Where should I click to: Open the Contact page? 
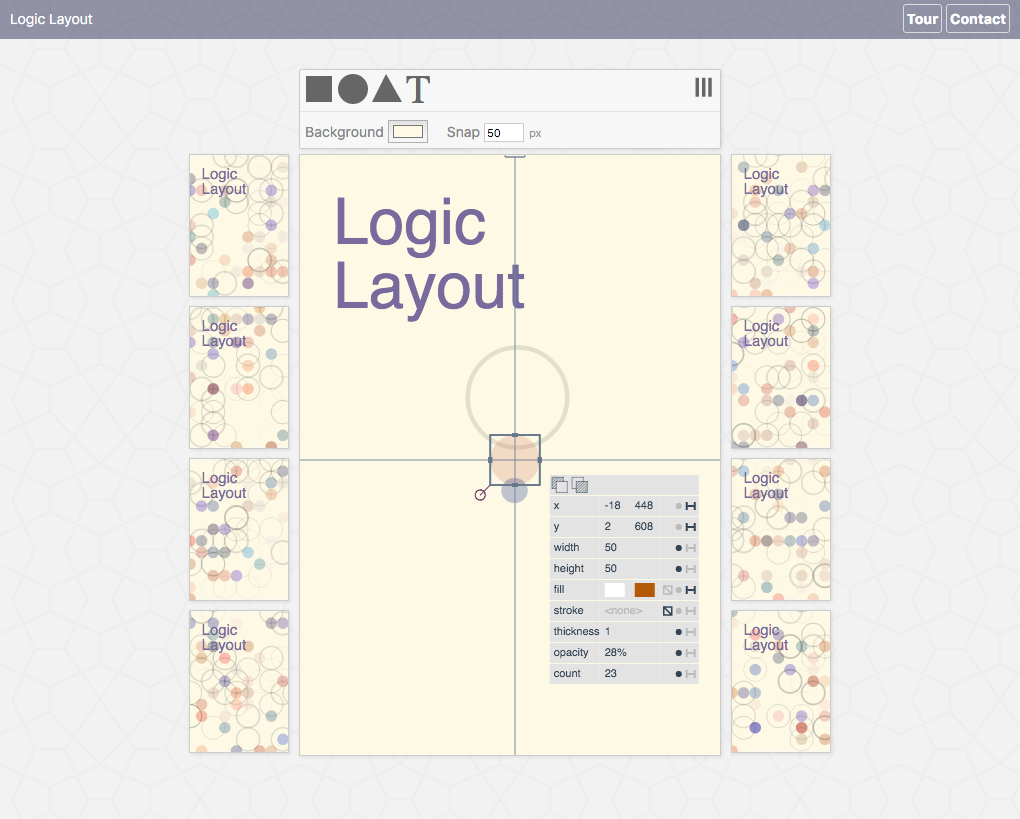977,18
